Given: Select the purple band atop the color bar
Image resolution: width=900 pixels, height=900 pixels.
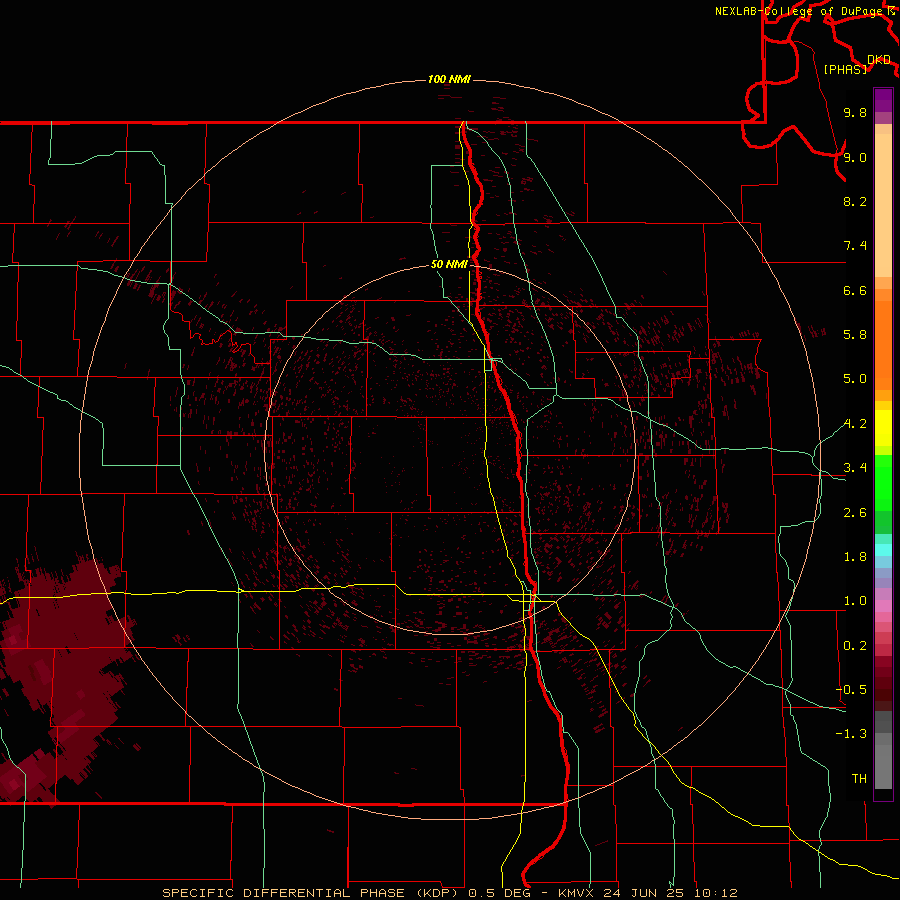Looking at the screenshot, I should pos(883,100).
